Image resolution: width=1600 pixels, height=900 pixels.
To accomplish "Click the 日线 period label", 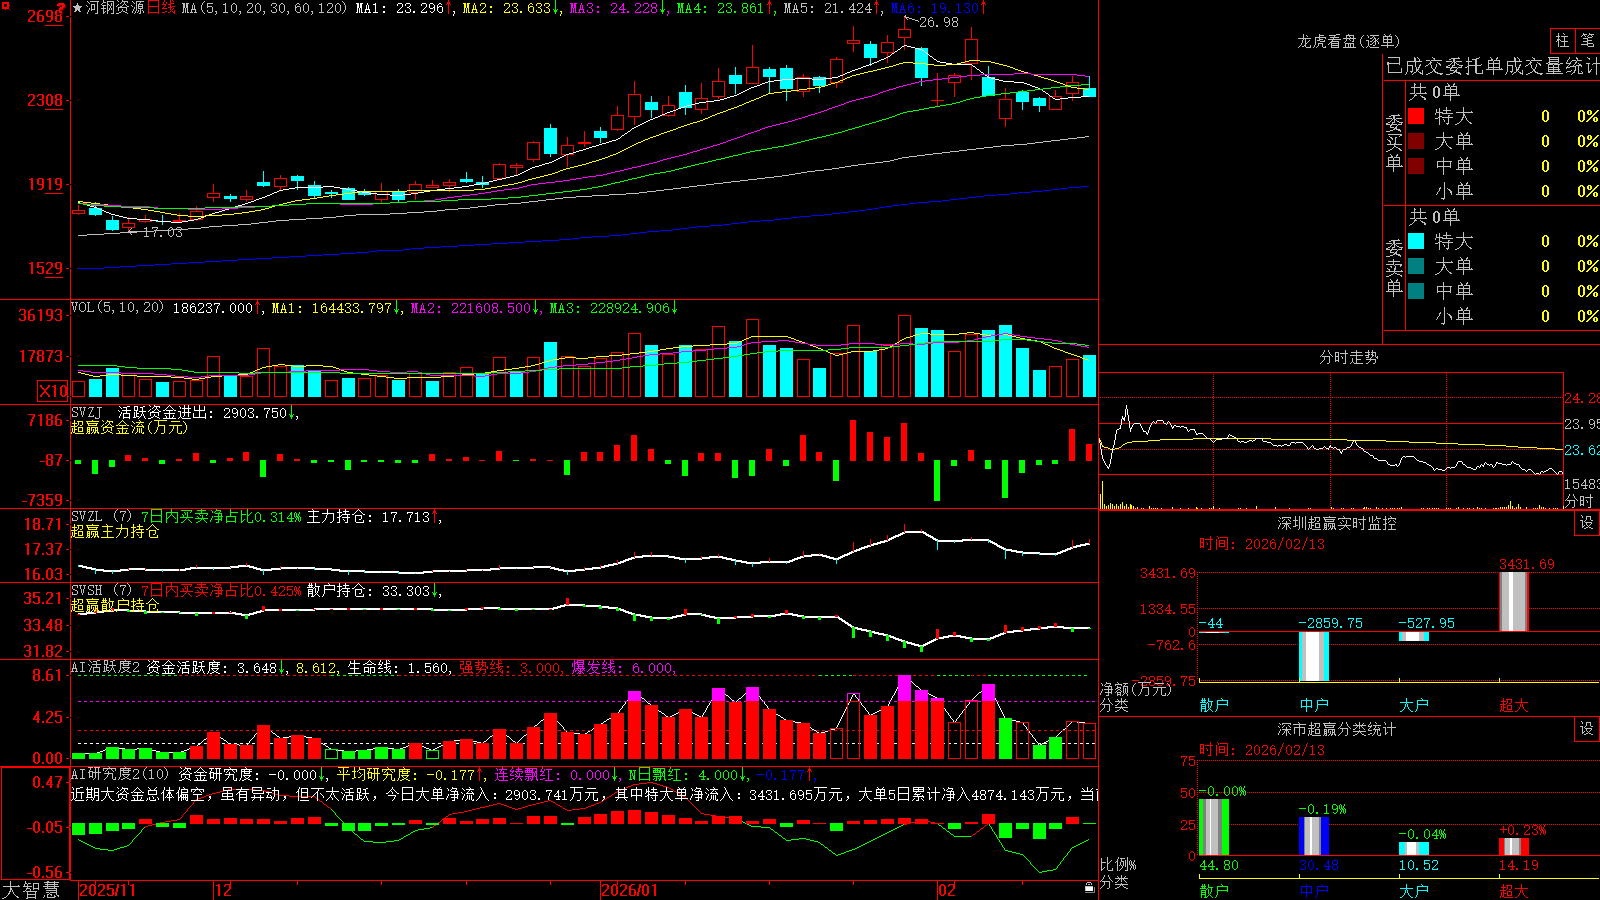I will [161, 8].
